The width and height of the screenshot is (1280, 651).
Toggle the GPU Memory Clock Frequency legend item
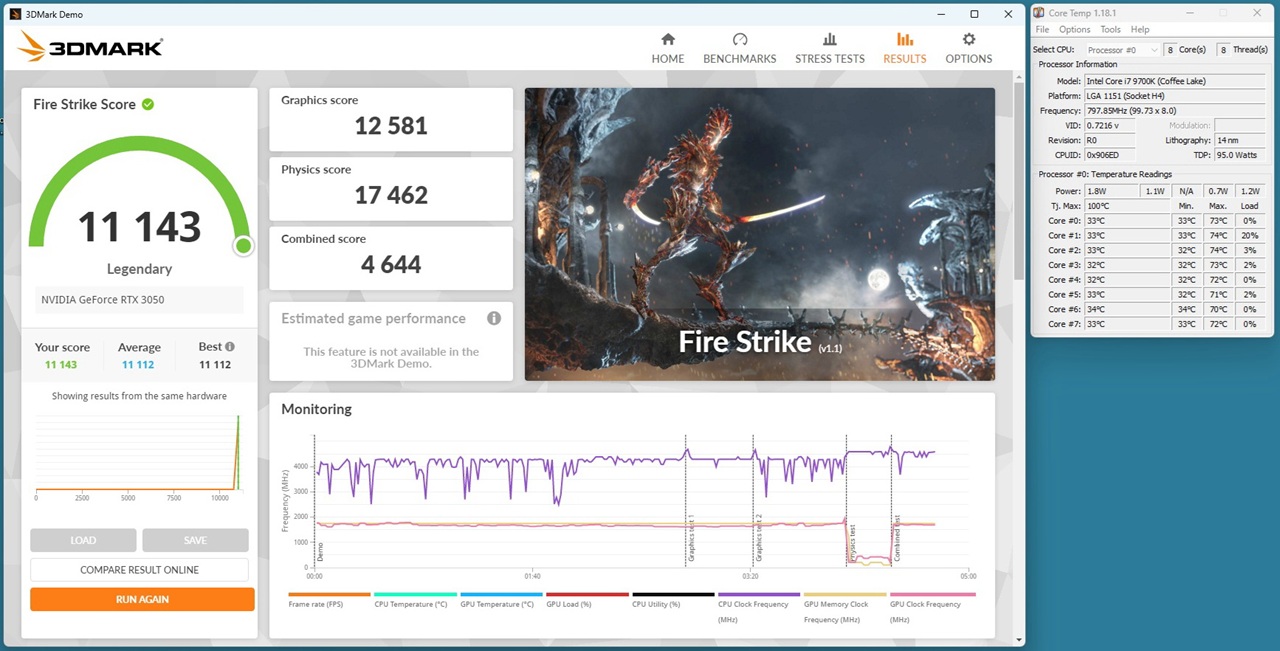pos(845,606)
